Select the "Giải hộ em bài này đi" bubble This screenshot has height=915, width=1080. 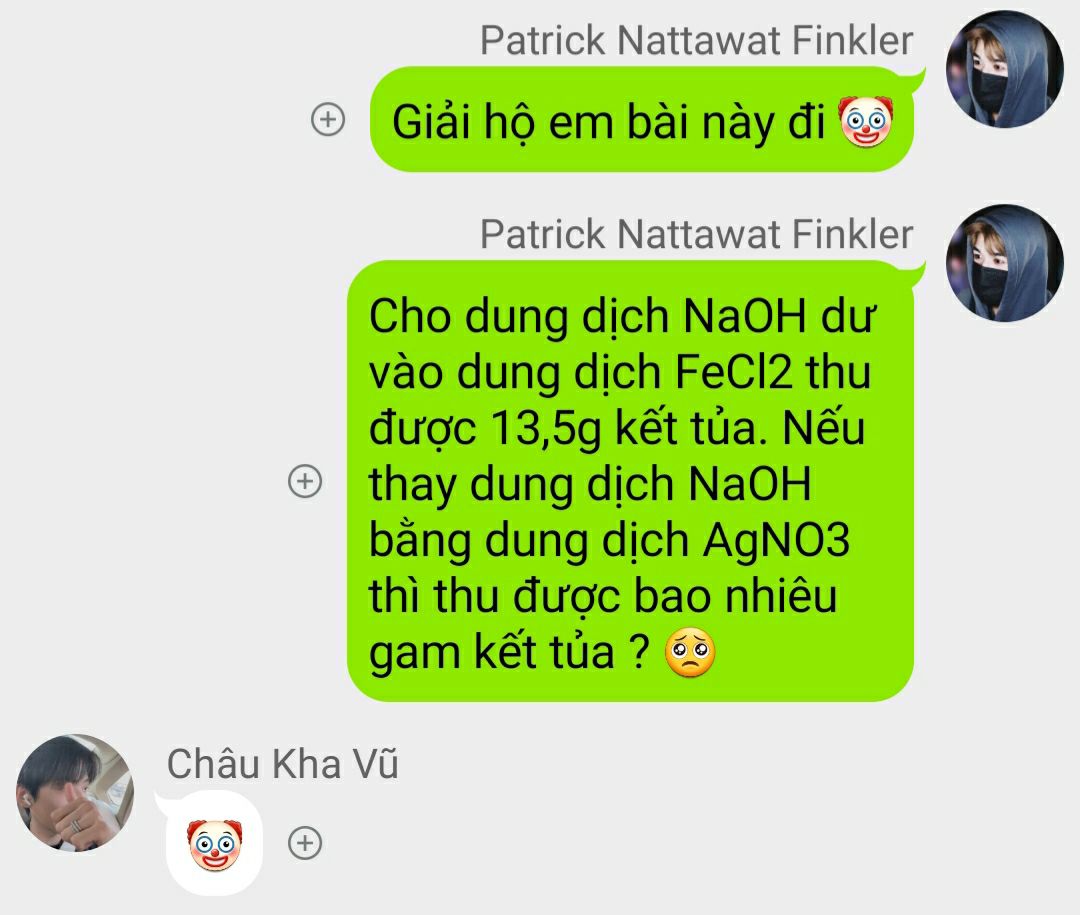pos(642,119)
